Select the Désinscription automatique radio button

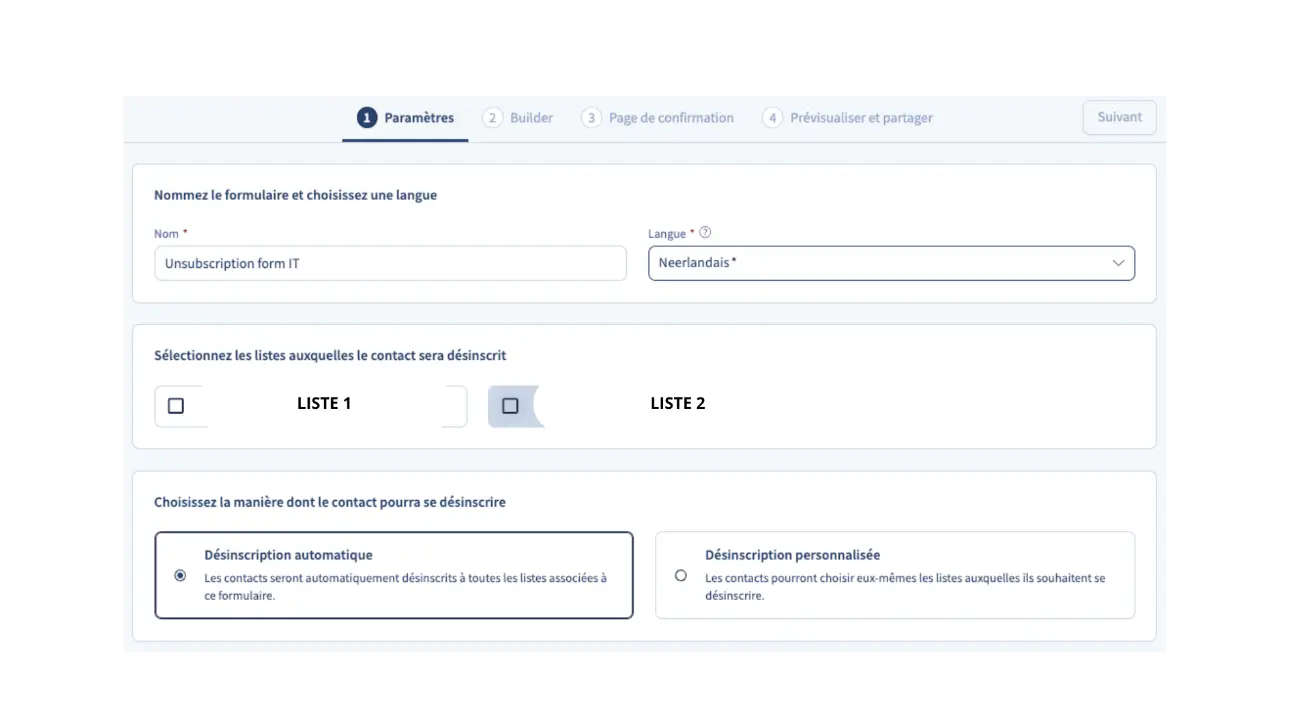tap(180, 575)
